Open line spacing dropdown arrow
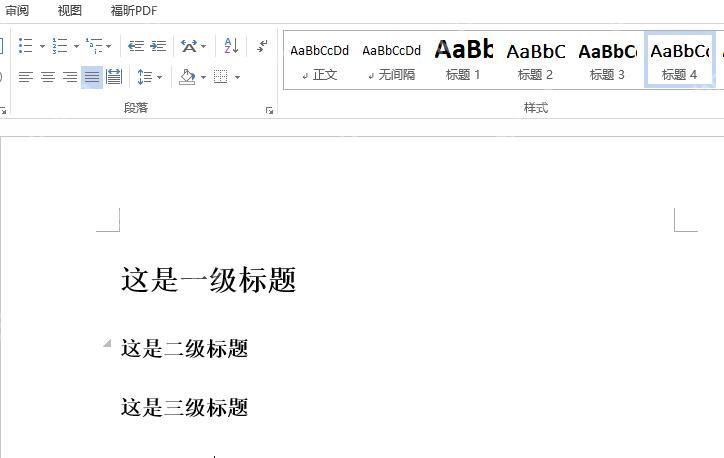Screen dimensions: 724x458 (160, 77)
